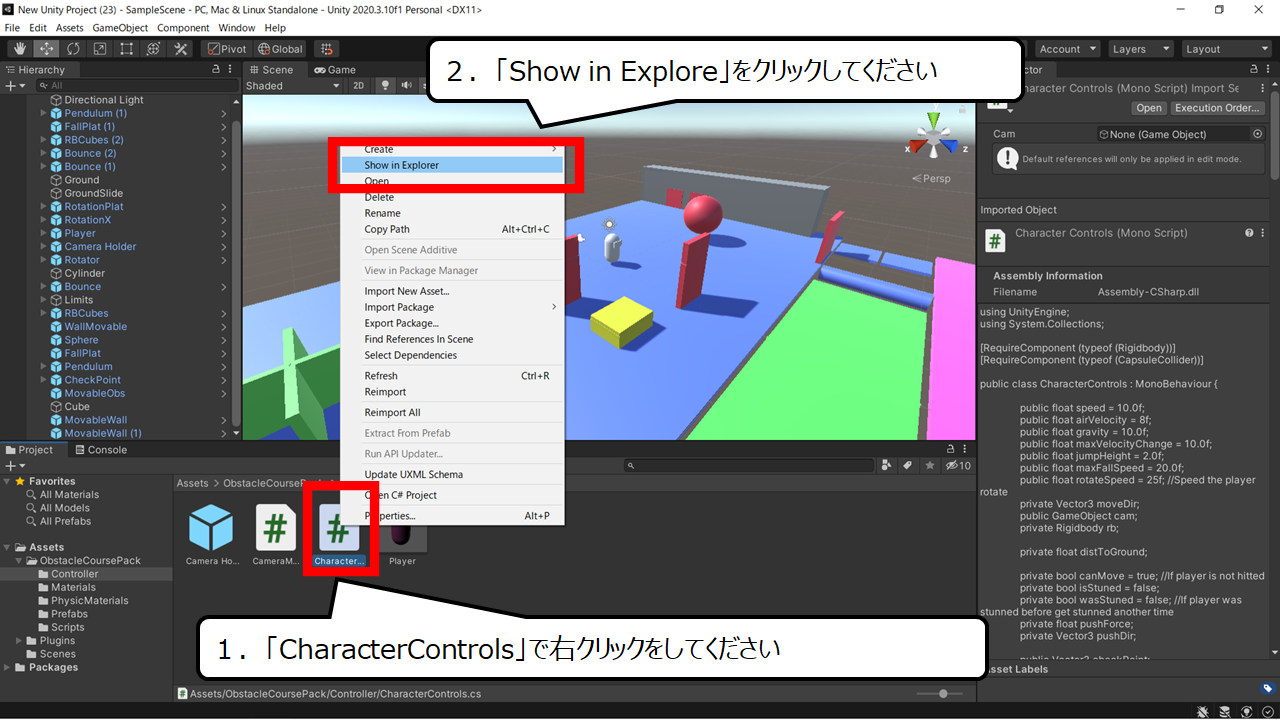Select Copy Path in context menu
1280x720 pixels.
point(452,229)
